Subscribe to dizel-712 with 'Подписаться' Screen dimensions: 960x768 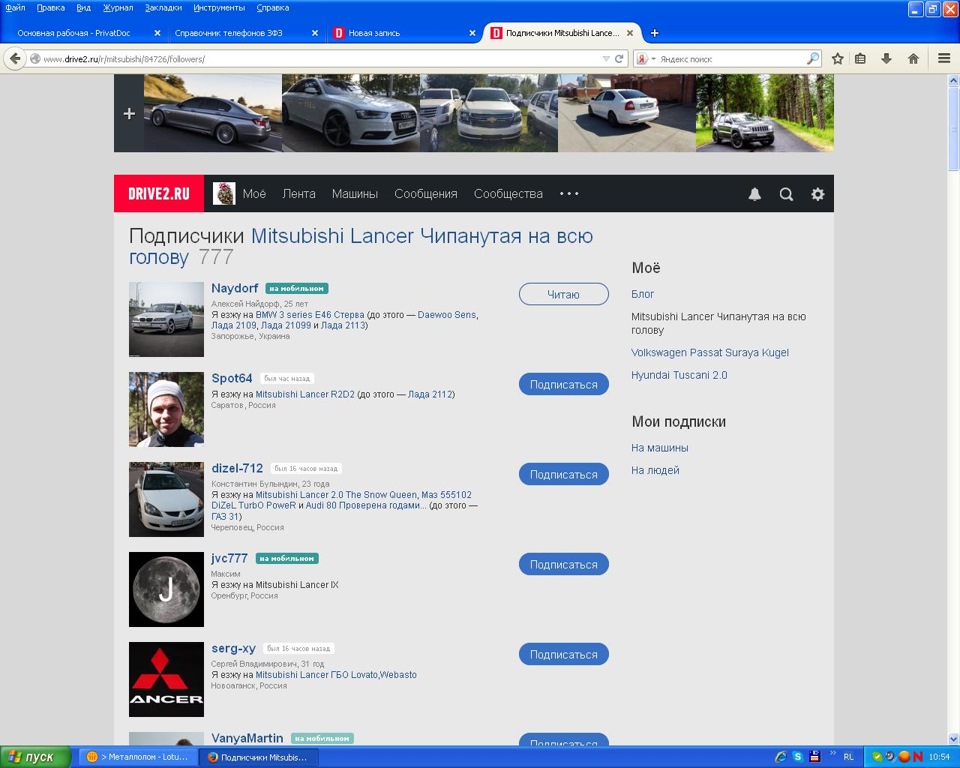pyautogui.click(x=563, y=474)
